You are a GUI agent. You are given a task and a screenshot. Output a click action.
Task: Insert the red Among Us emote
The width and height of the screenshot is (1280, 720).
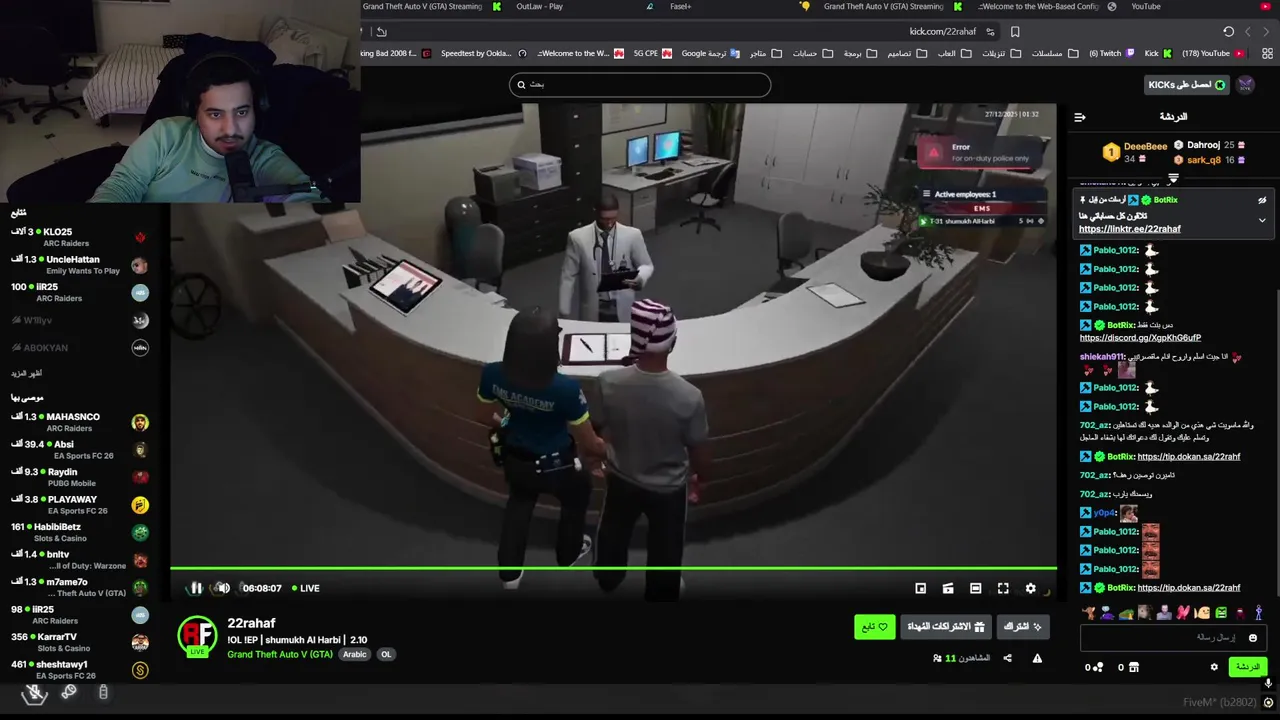click(x=1240, y=612)
